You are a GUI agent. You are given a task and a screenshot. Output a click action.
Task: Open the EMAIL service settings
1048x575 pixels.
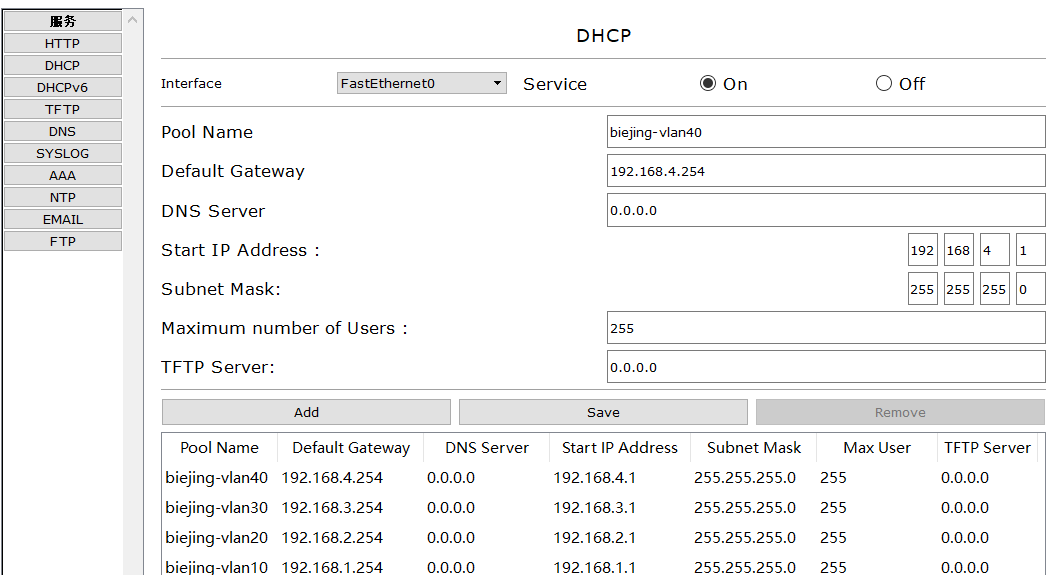62,219
